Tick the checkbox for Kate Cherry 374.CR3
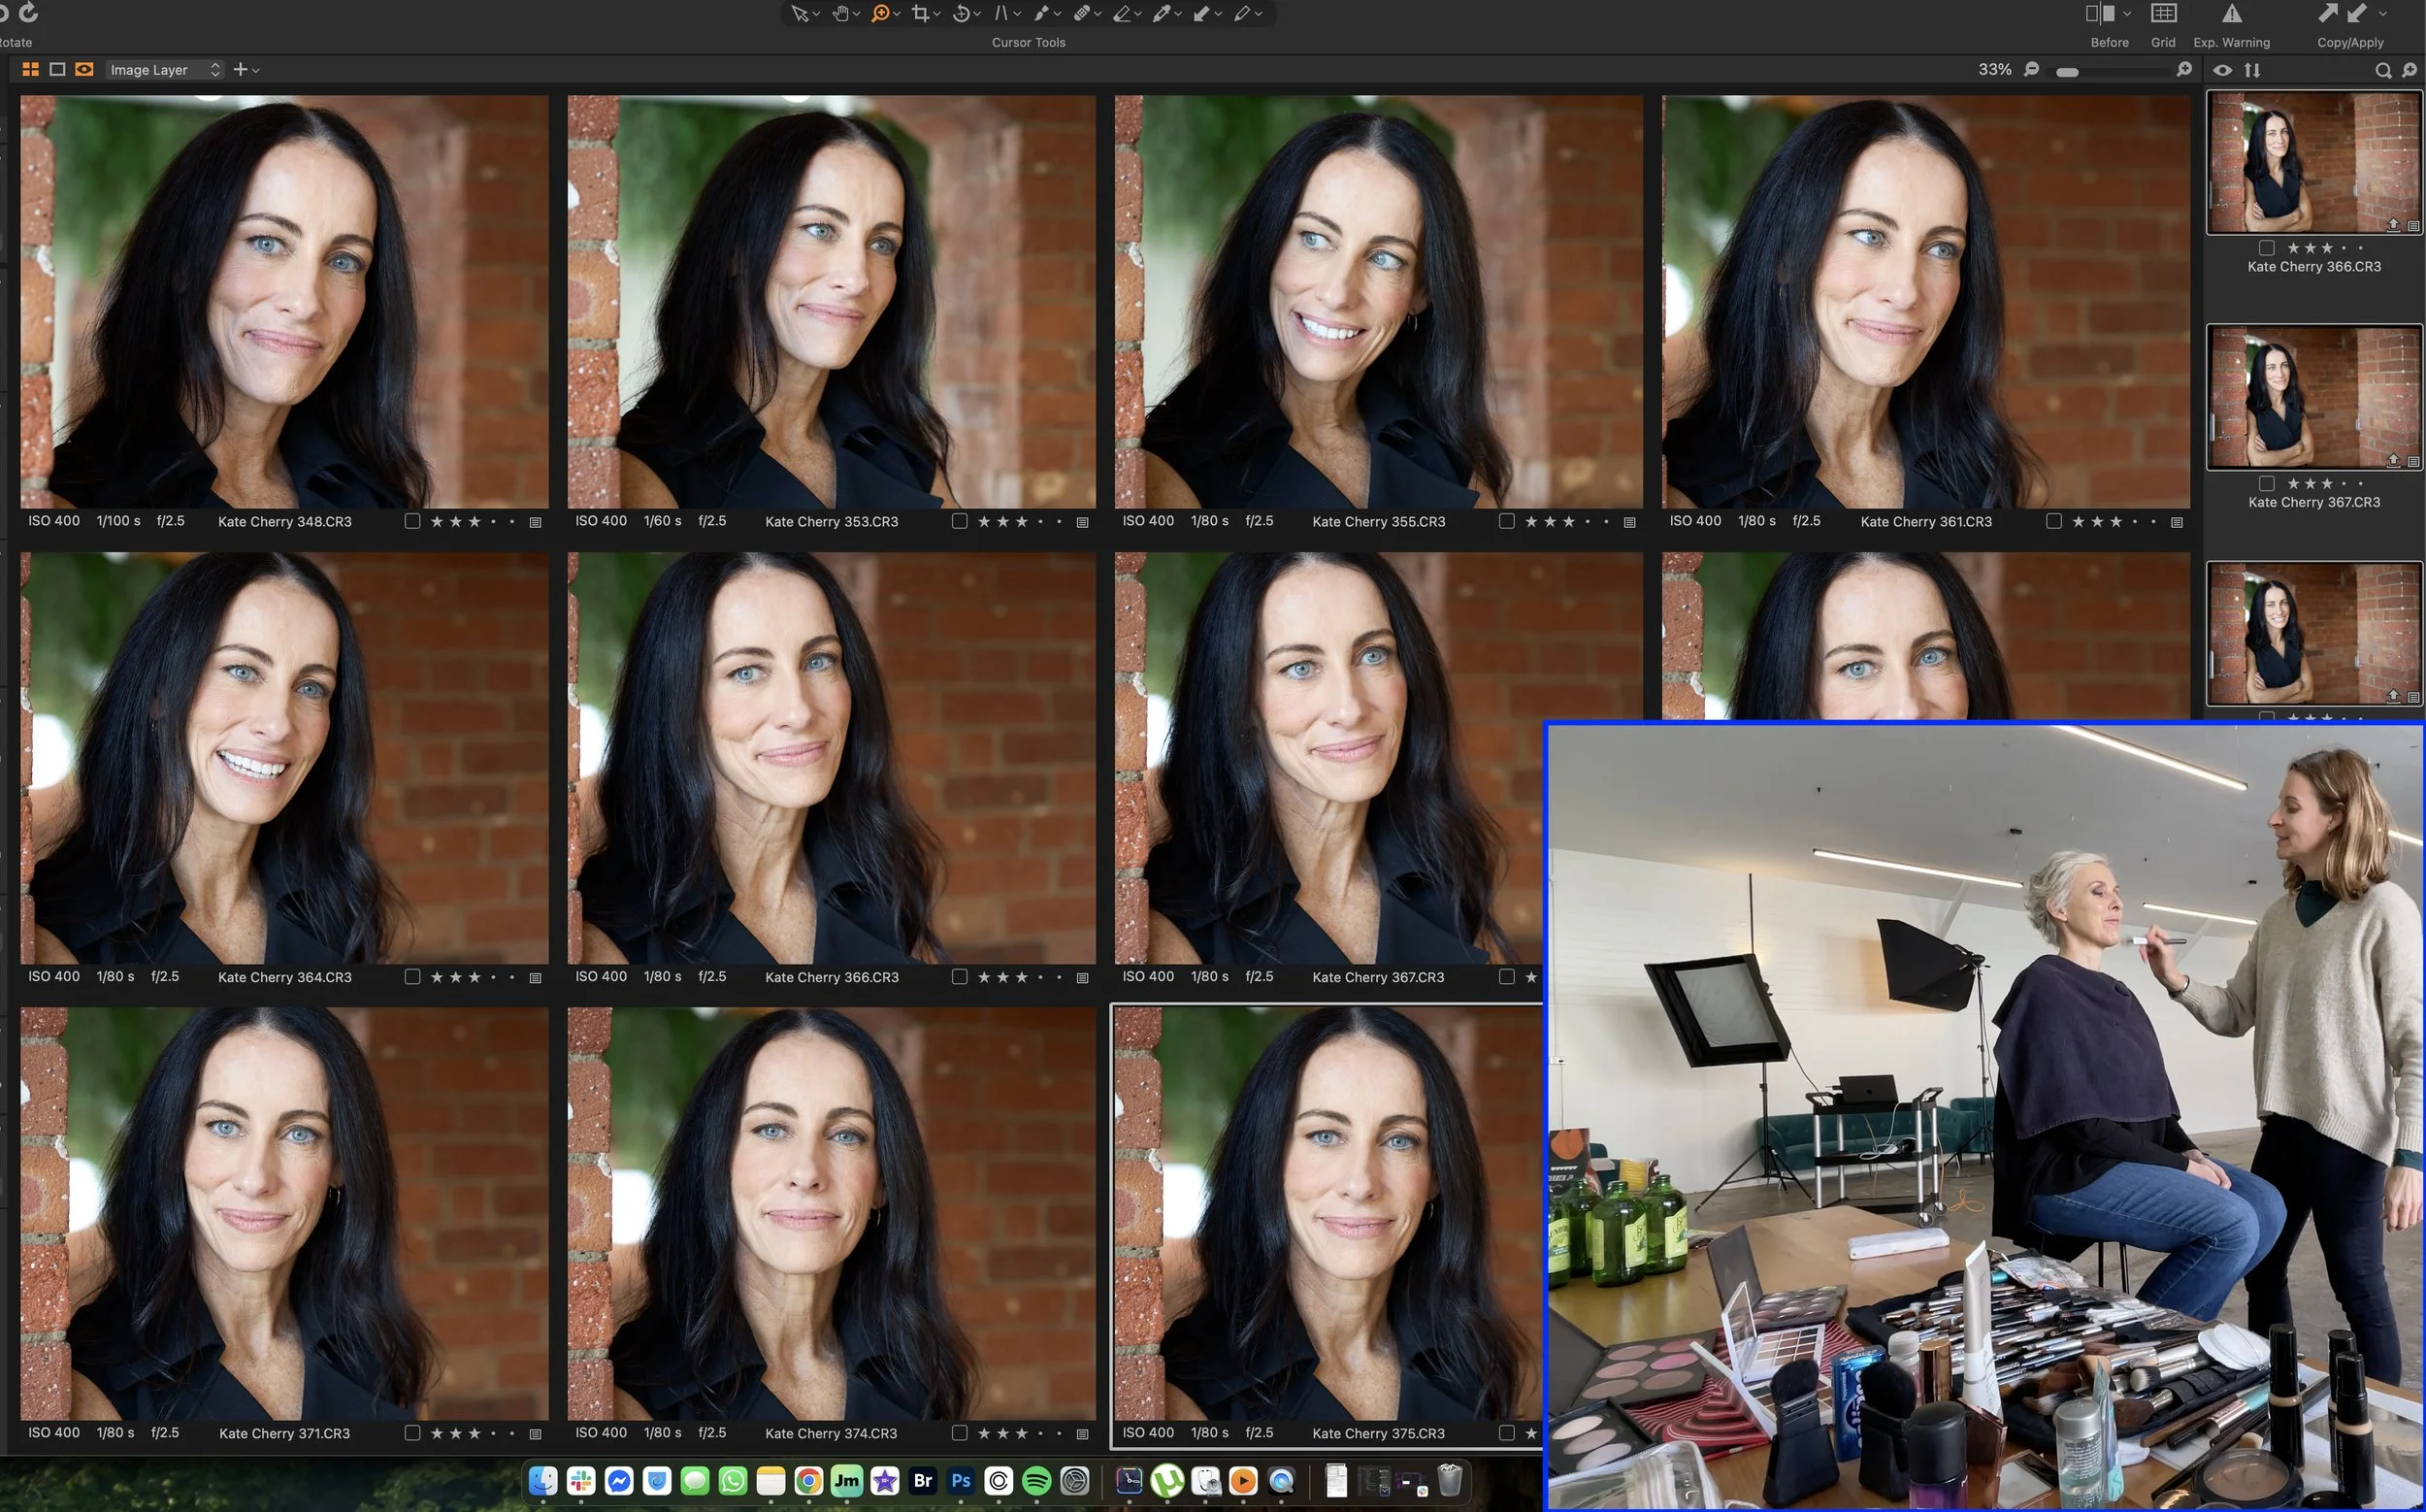The height and width of the screenshot is (1512, 2426). click(959, 1433)
